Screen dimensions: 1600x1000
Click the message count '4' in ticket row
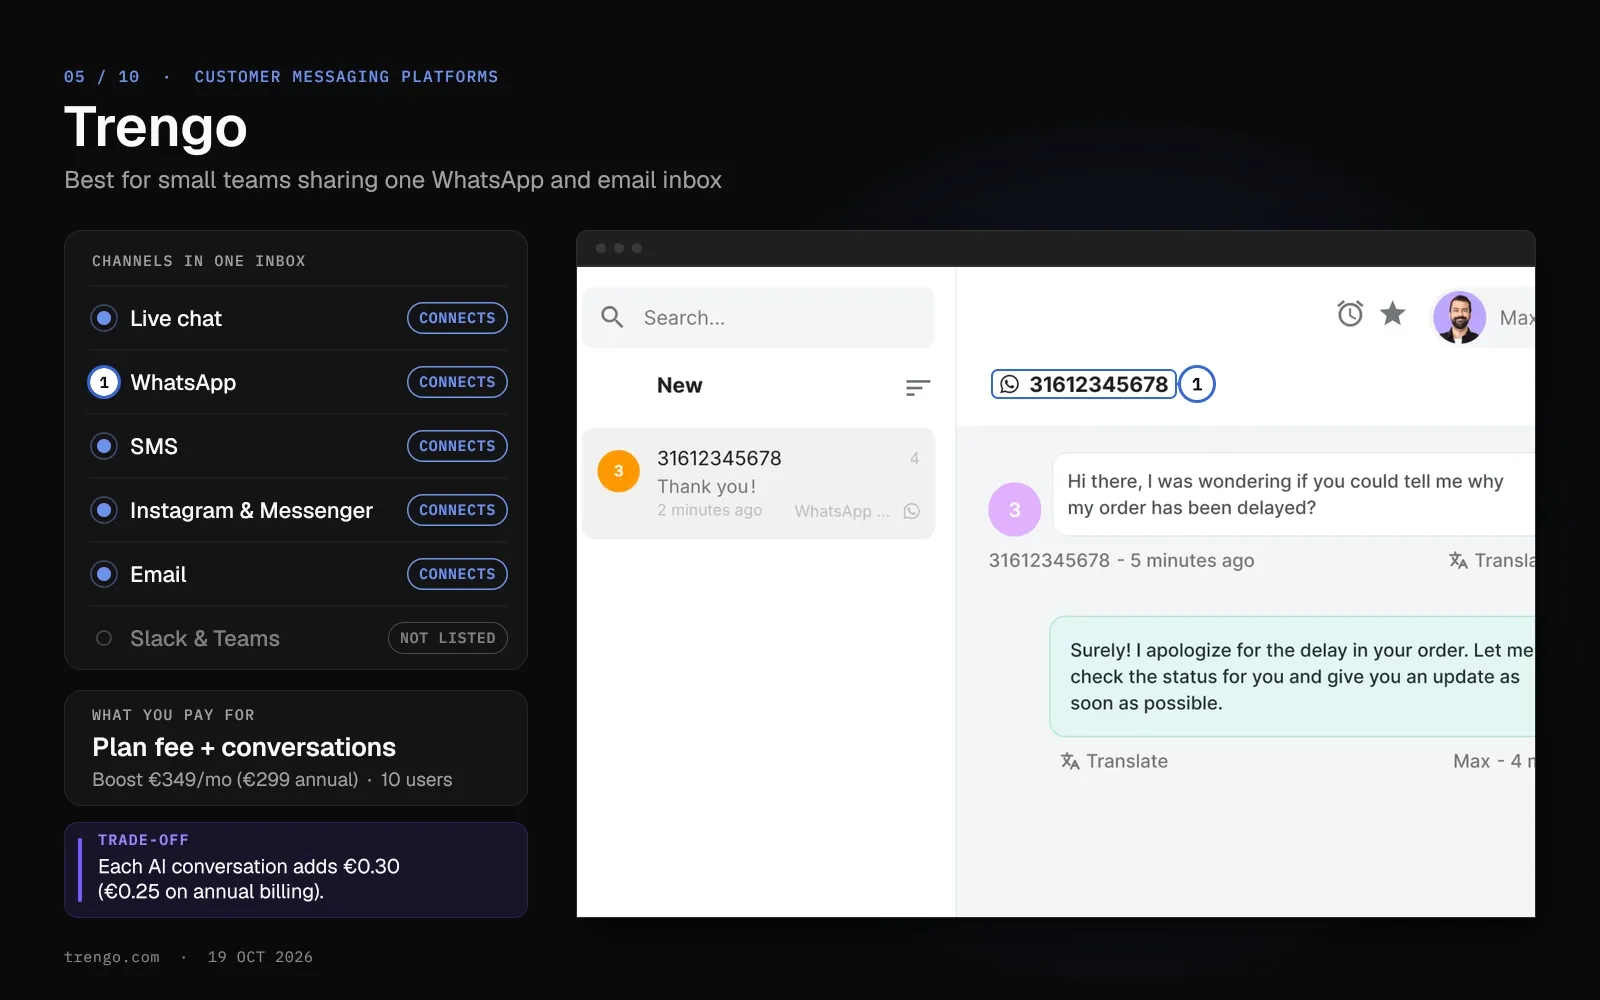coord(914,458)
